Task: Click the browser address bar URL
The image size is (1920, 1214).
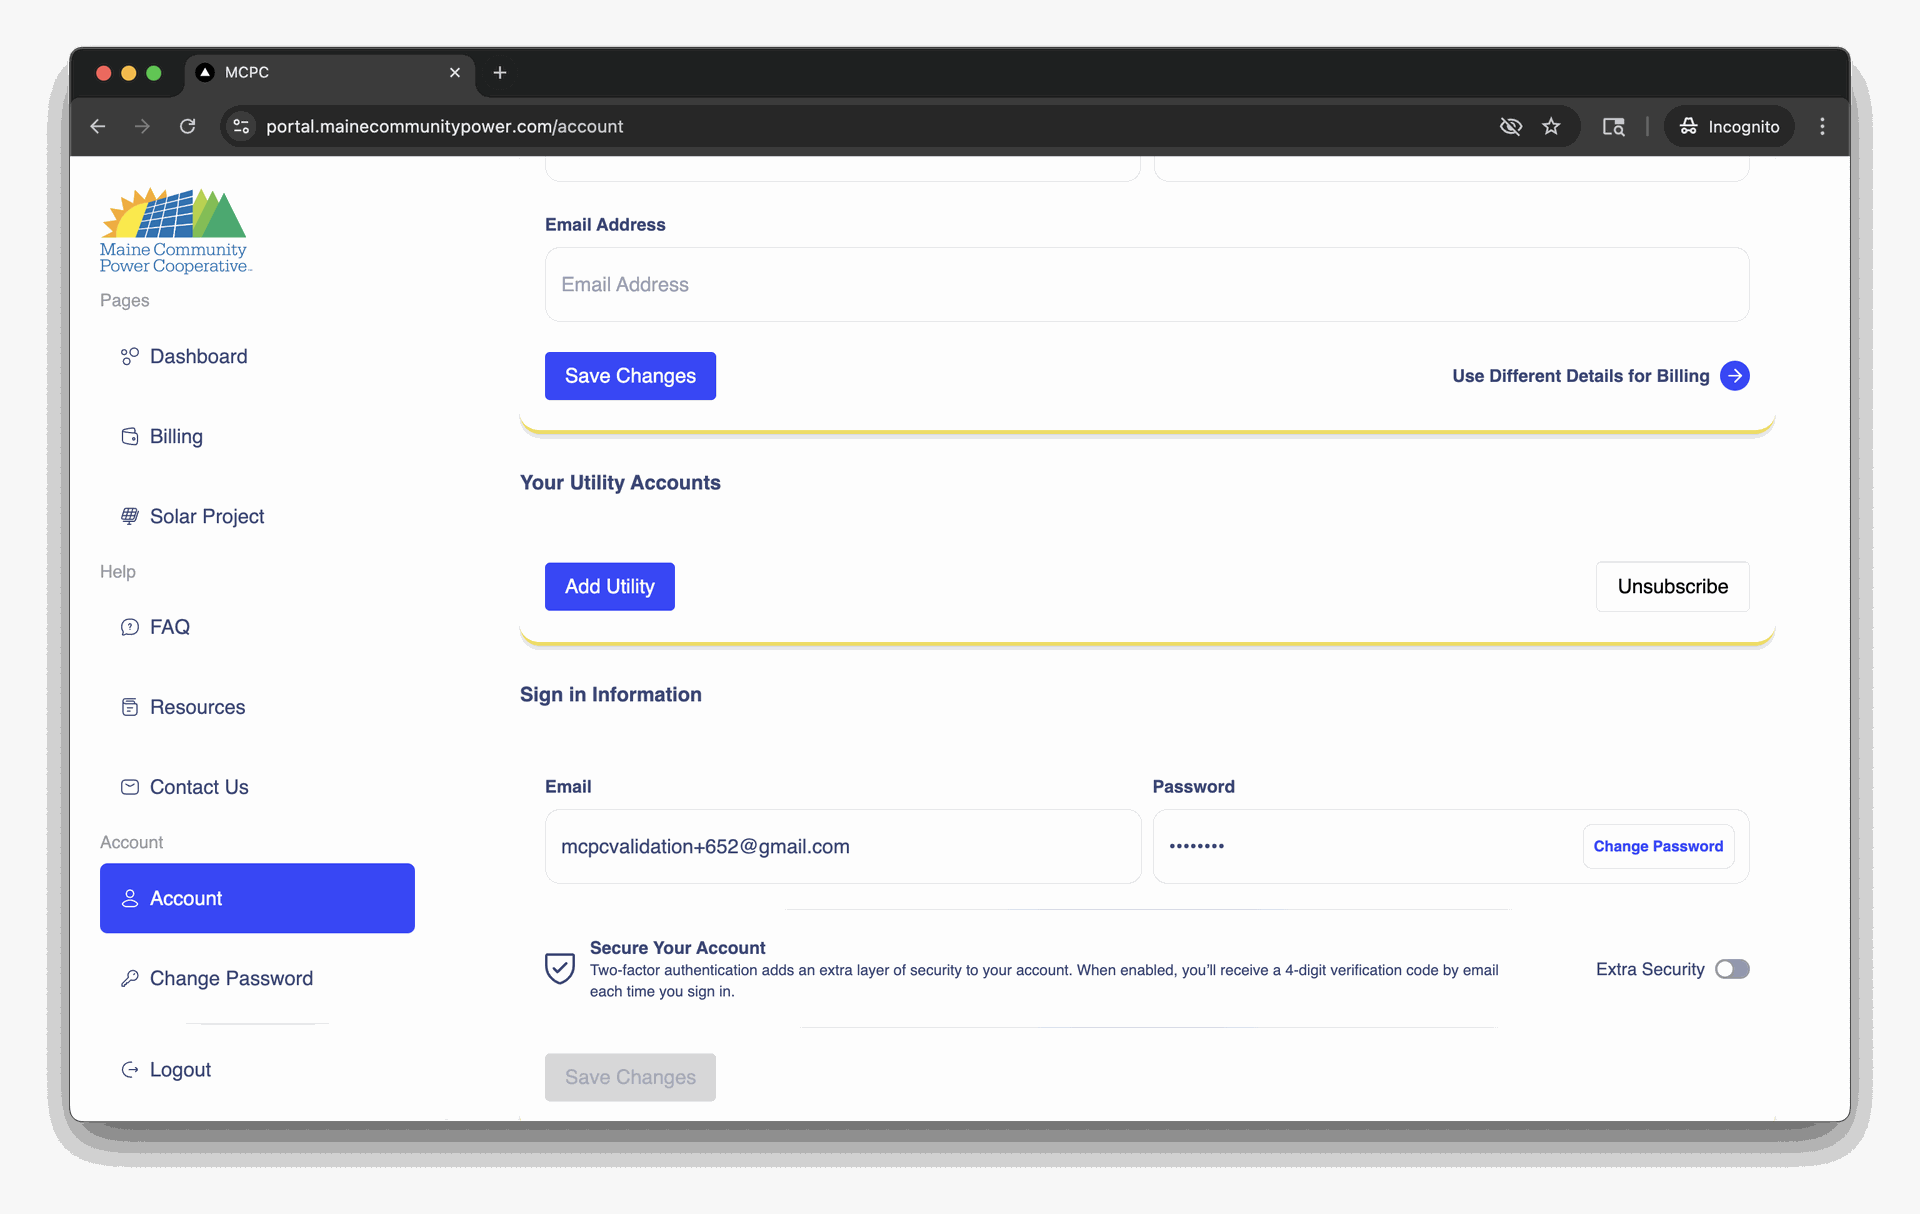Action: click(444, 126)
